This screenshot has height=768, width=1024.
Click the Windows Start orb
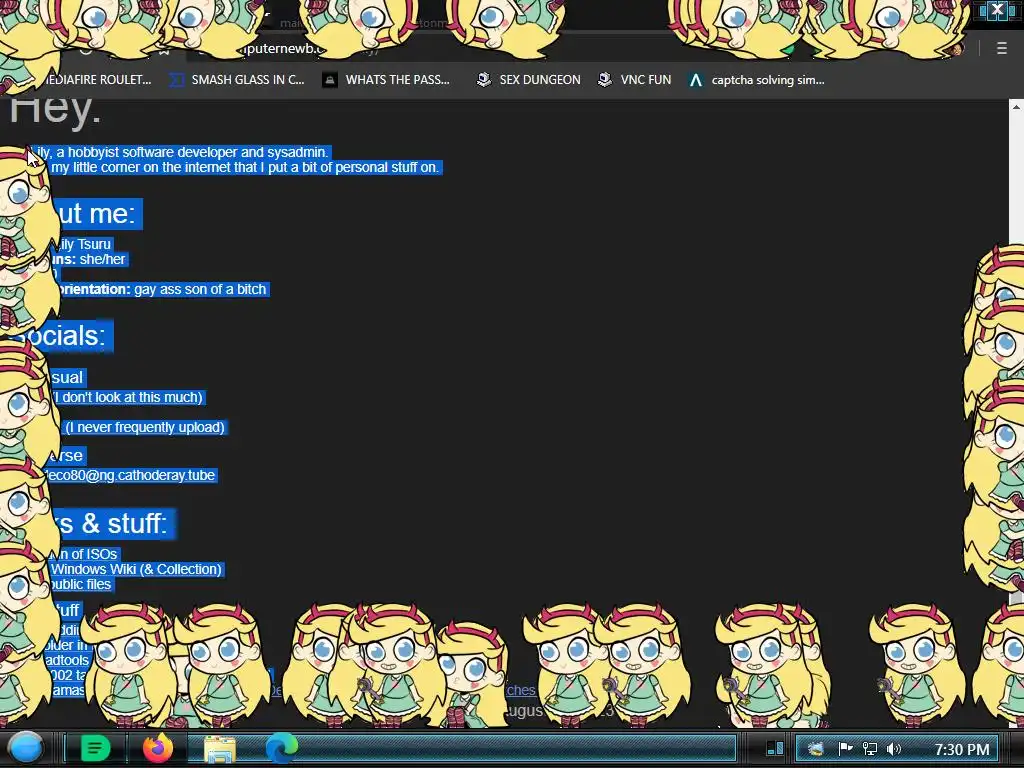(25, 748)
